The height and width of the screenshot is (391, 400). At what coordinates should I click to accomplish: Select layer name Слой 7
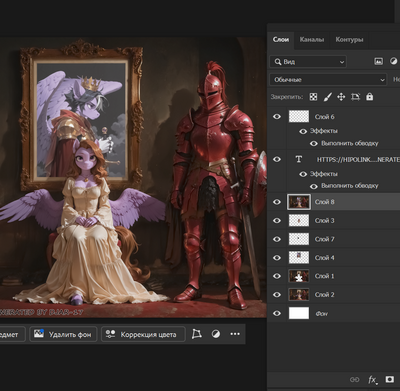pos(324,239)
